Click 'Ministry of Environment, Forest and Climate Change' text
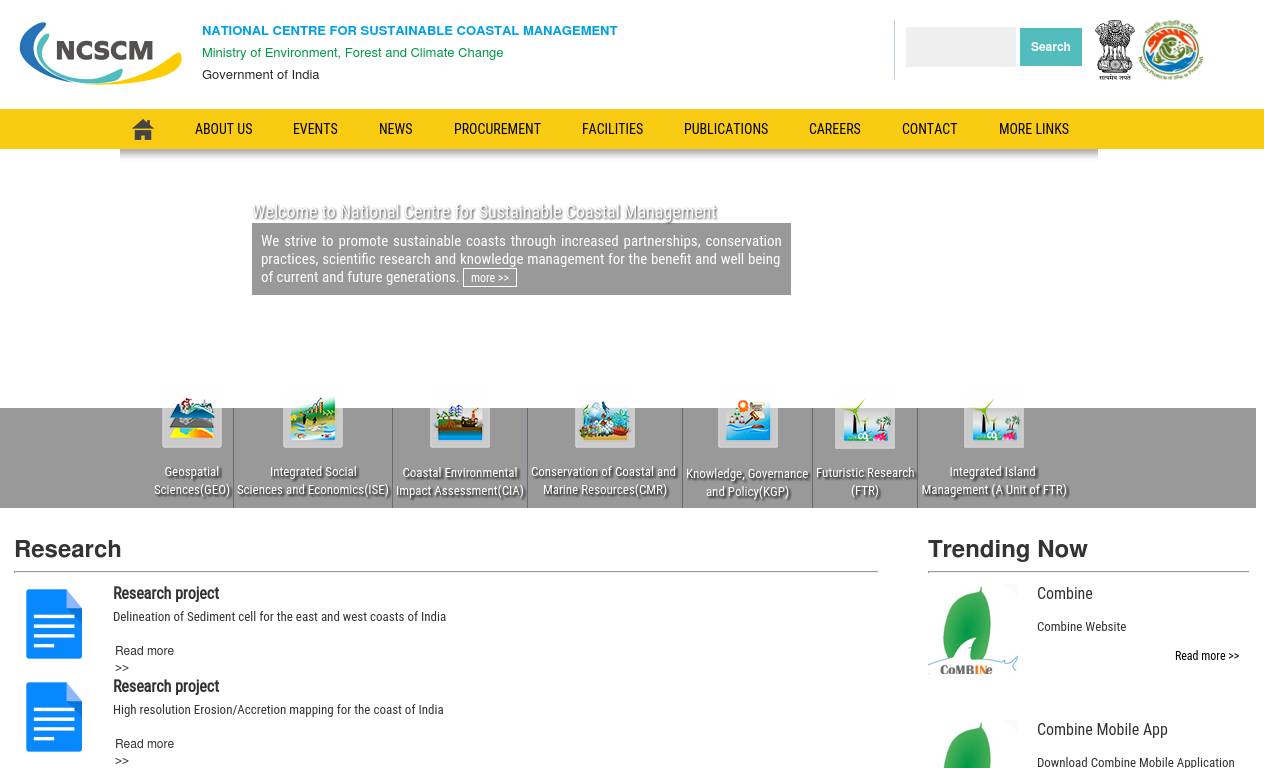Viewport: 1264px width, 768px height. point(353,53)
